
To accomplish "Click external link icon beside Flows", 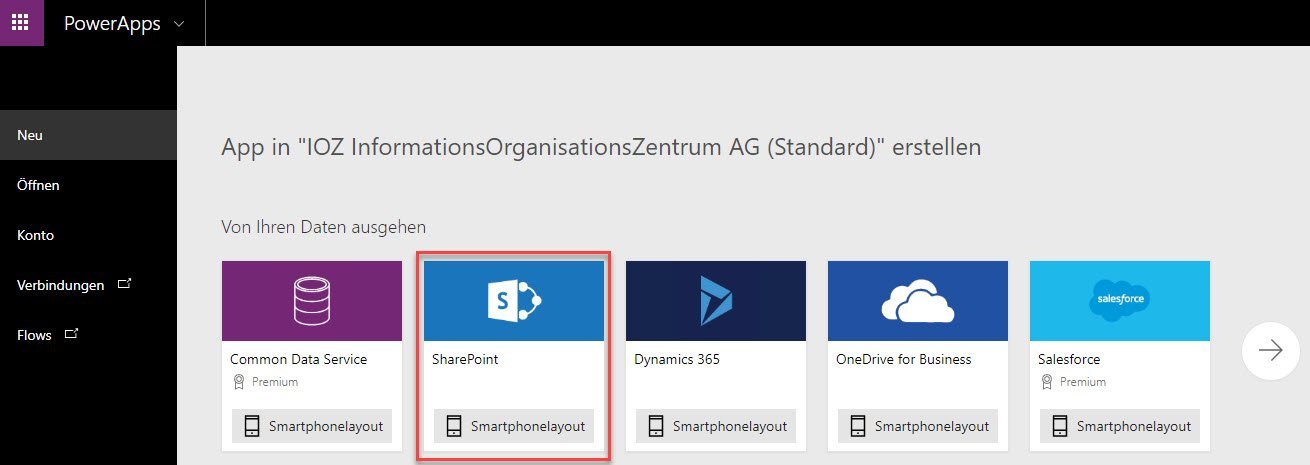I will 72,334.
